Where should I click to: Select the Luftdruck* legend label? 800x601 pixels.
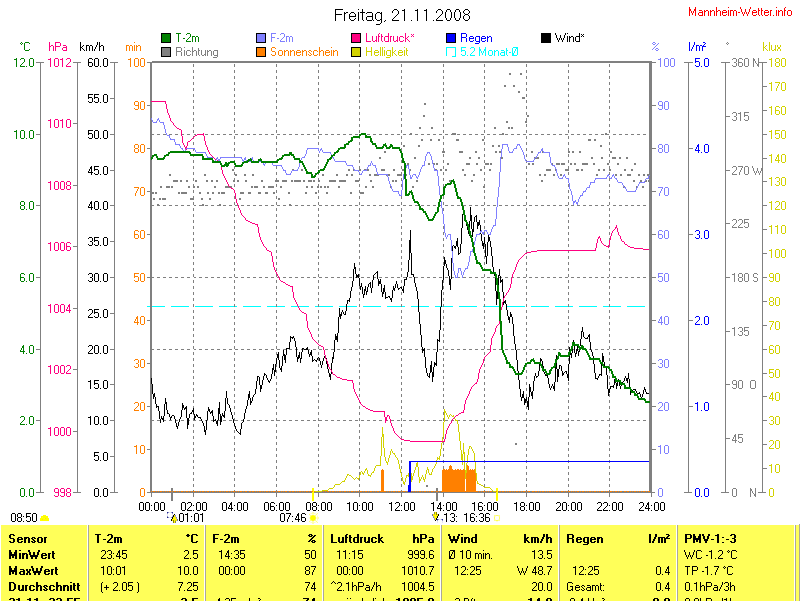pyautogui.click(x=390, y=38)
